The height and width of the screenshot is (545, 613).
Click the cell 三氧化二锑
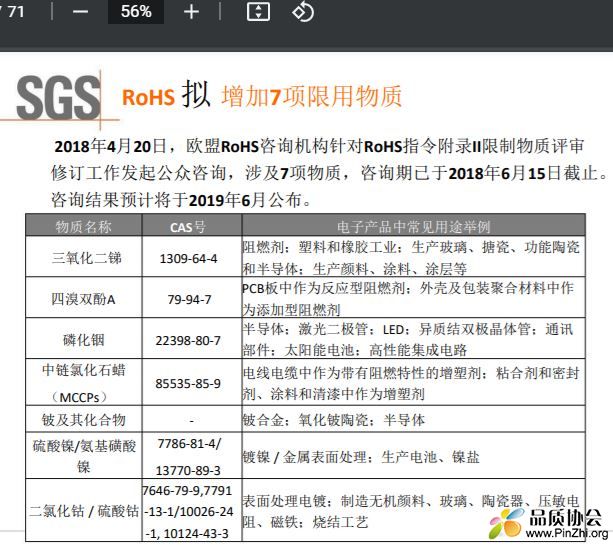click(86, 258)
